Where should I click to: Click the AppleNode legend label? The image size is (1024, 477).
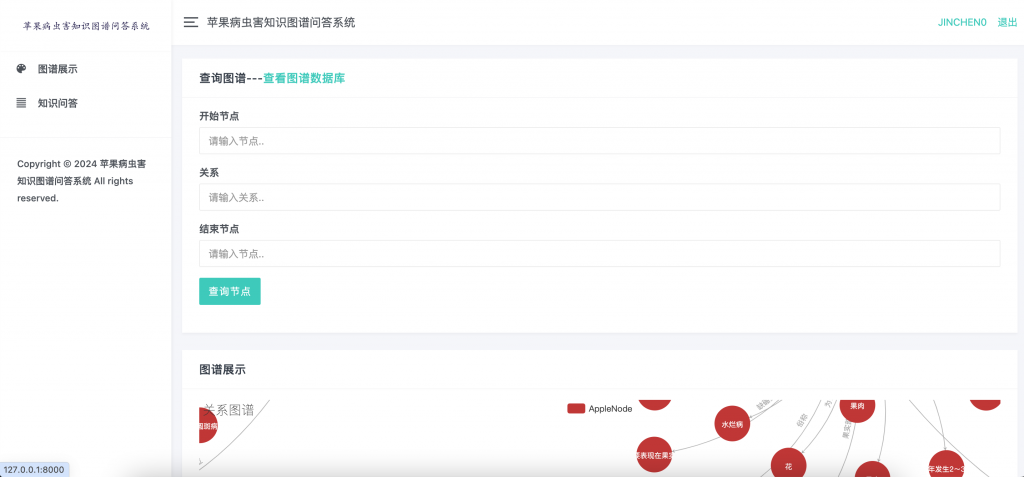pos(611,409)
